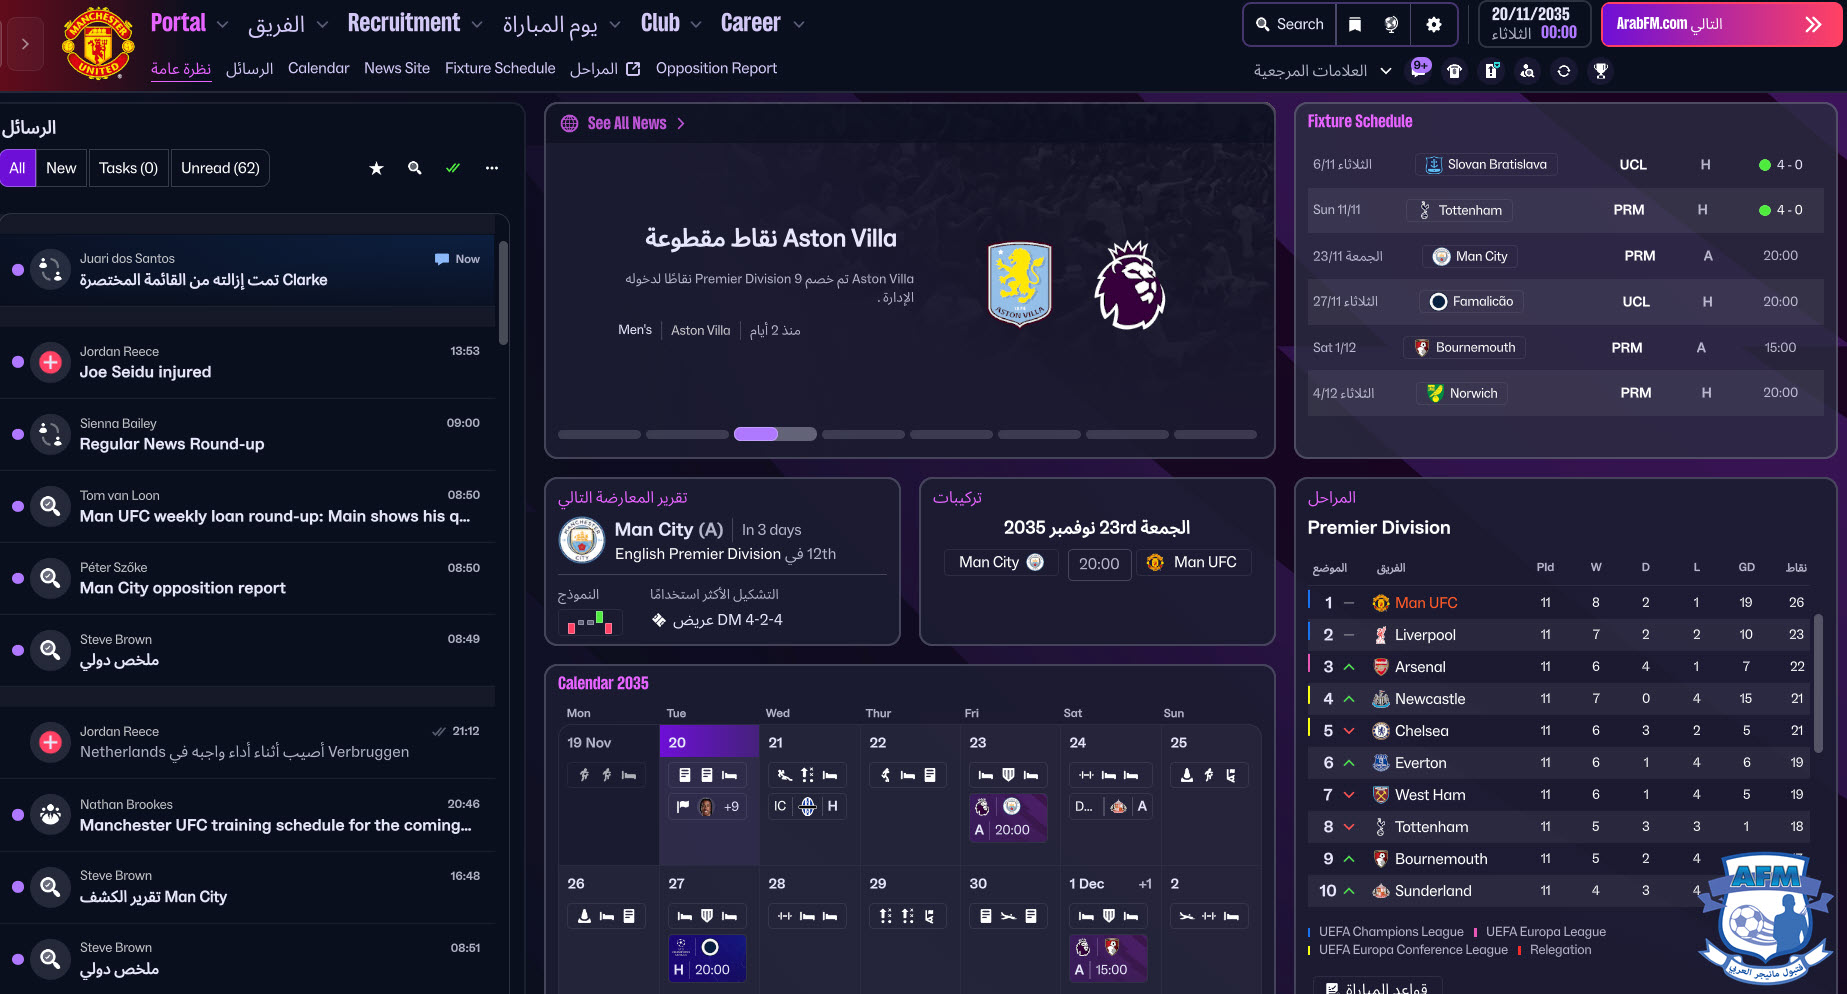
Task: Click the globe world icon
Action: (1391, 25)
